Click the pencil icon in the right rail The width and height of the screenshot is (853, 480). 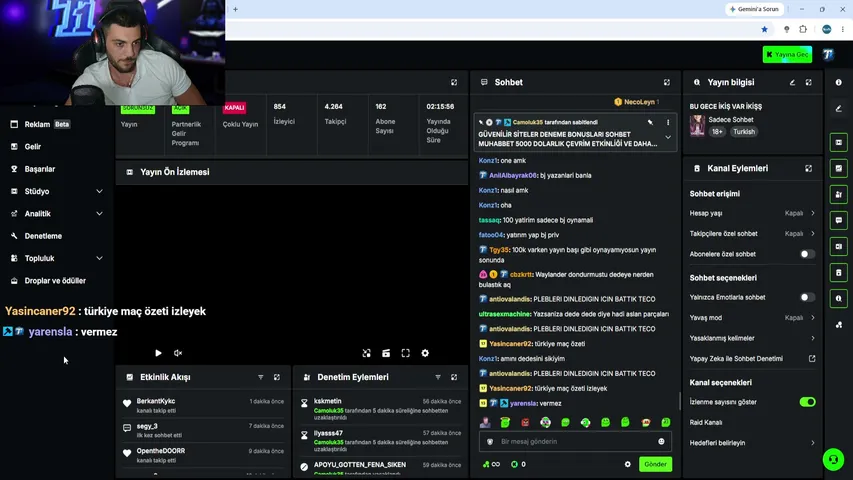[x=838, y=109]
